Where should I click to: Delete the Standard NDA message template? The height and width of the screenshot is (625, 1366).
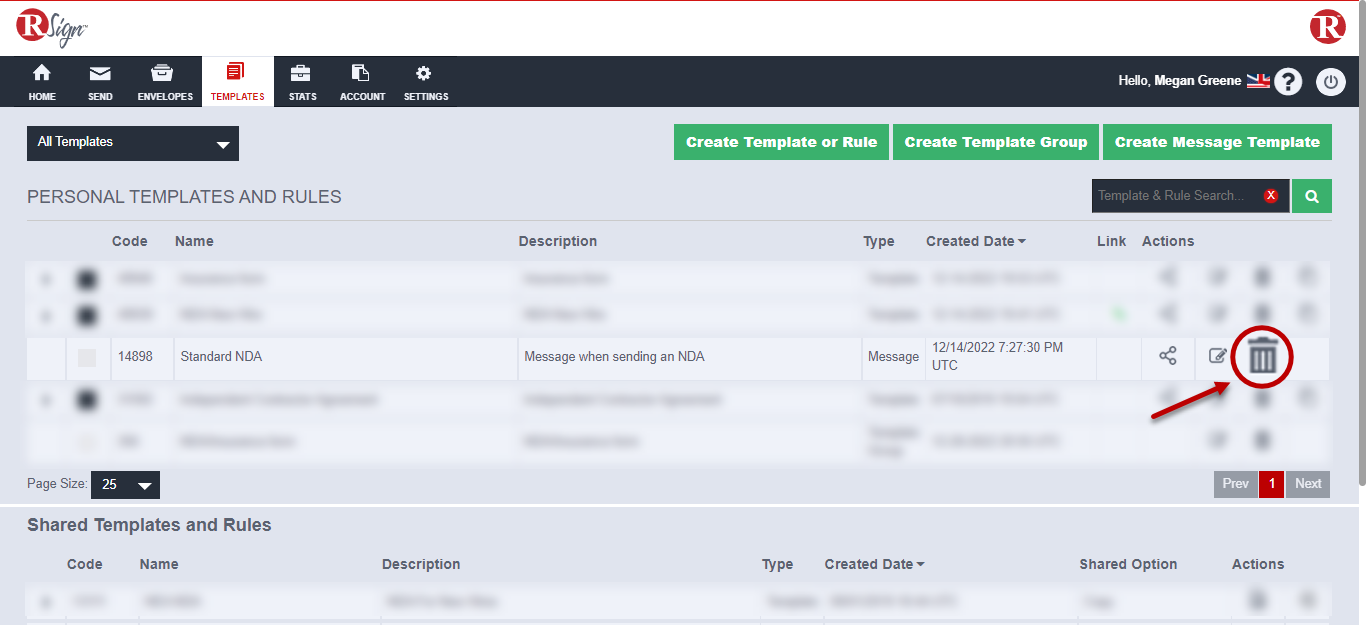tap(1262, 356)
